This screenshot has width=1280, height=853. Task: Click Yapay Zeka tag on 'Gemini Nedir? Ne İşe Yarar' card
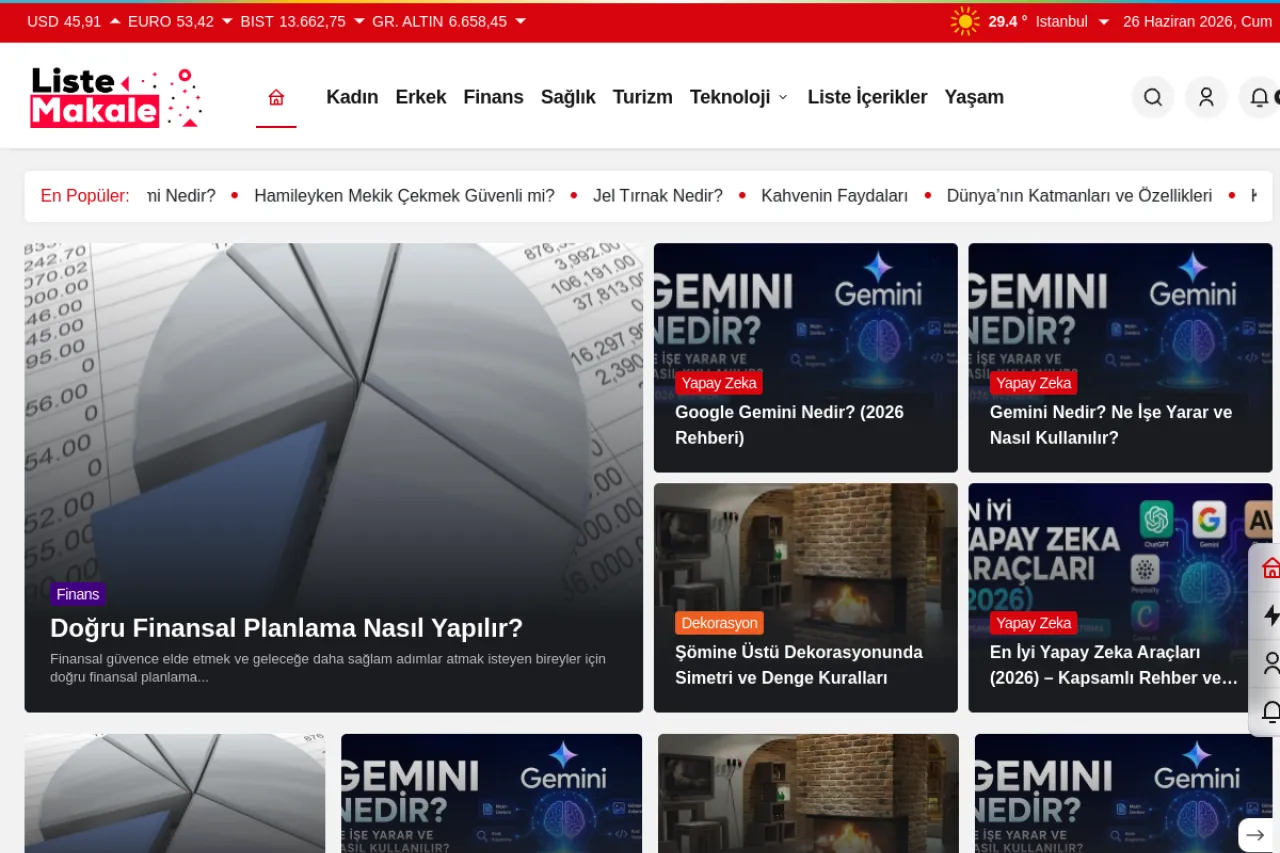[1034, 383]
